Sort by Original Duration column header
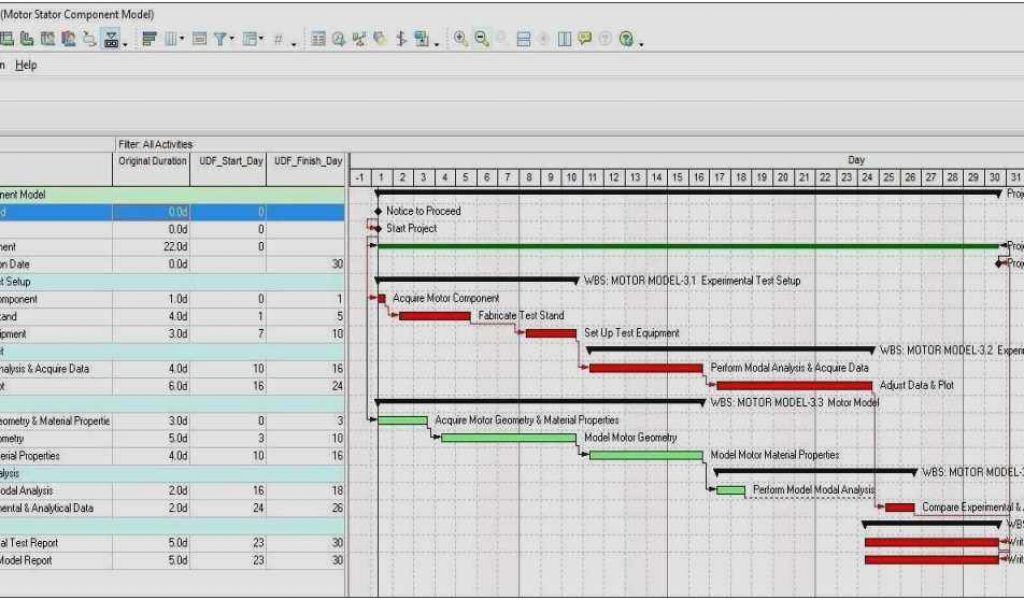Viewport: 1024px width, 600px height. coord(151,161)
